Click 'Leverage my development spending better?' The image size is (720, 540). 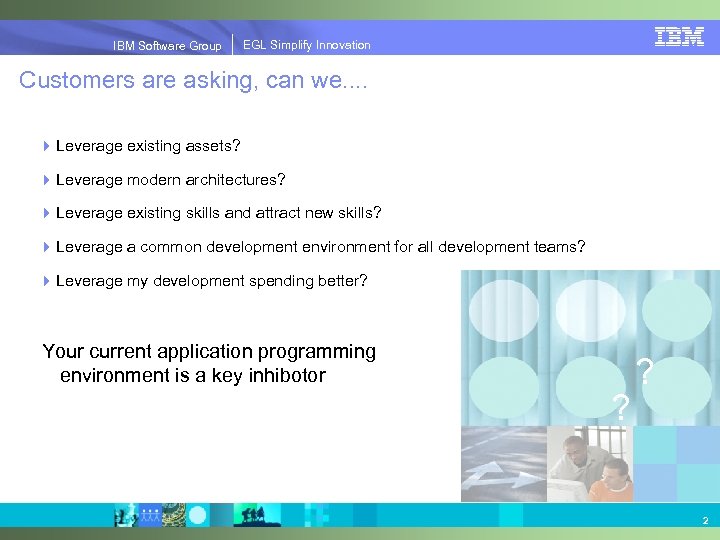tap(212, 281)
